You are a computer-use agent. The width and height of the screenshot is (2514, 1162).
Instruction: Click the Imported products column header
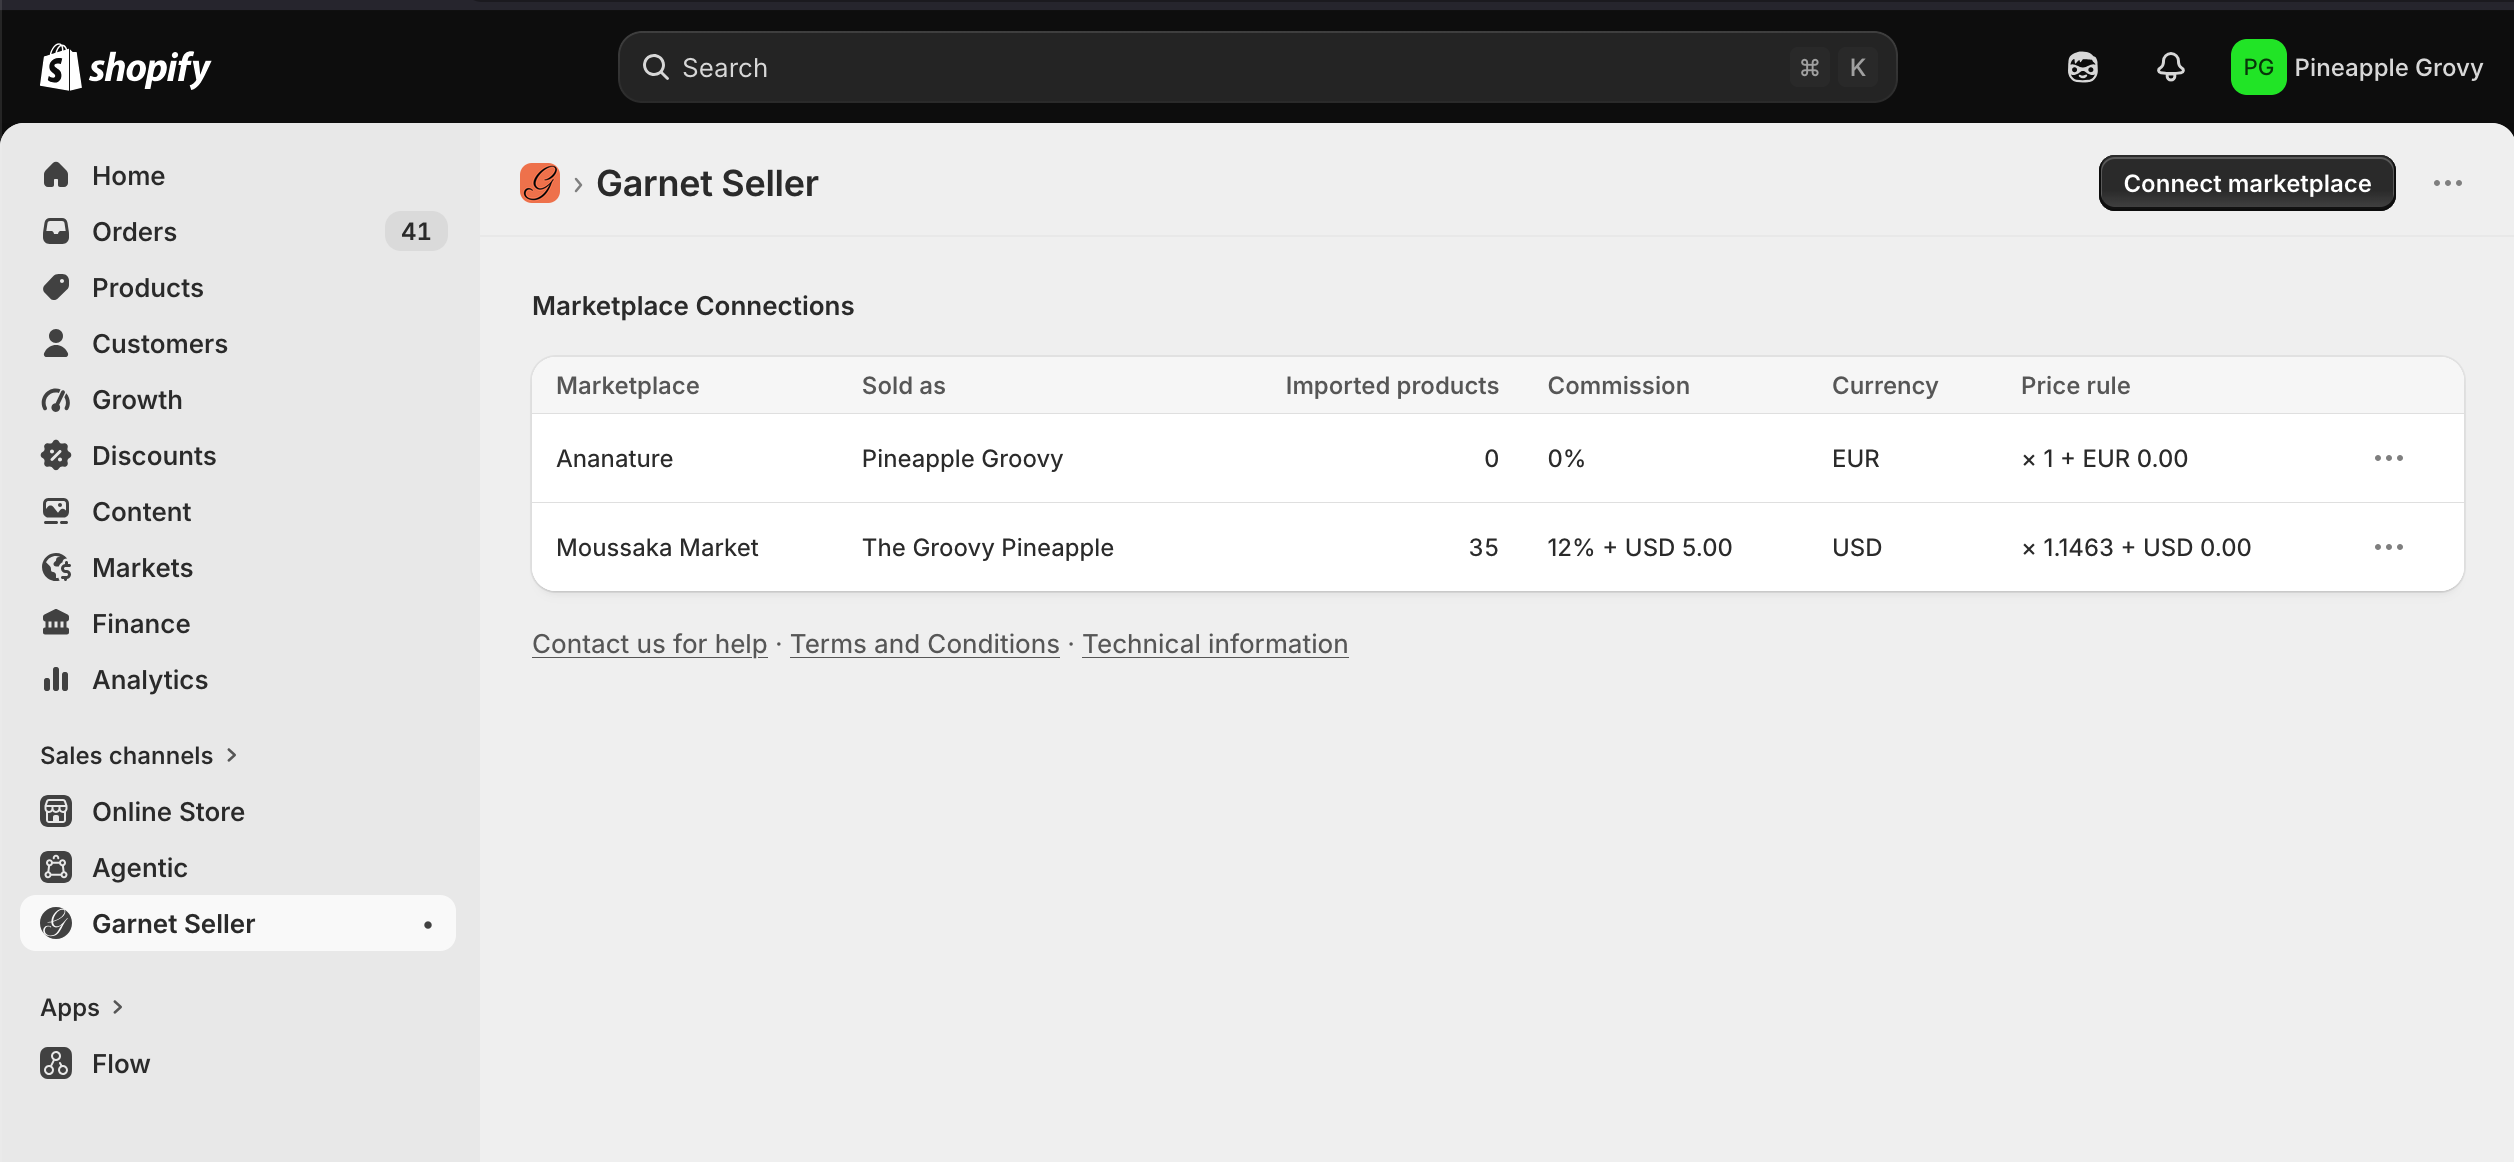click(x=1392, y=385)
